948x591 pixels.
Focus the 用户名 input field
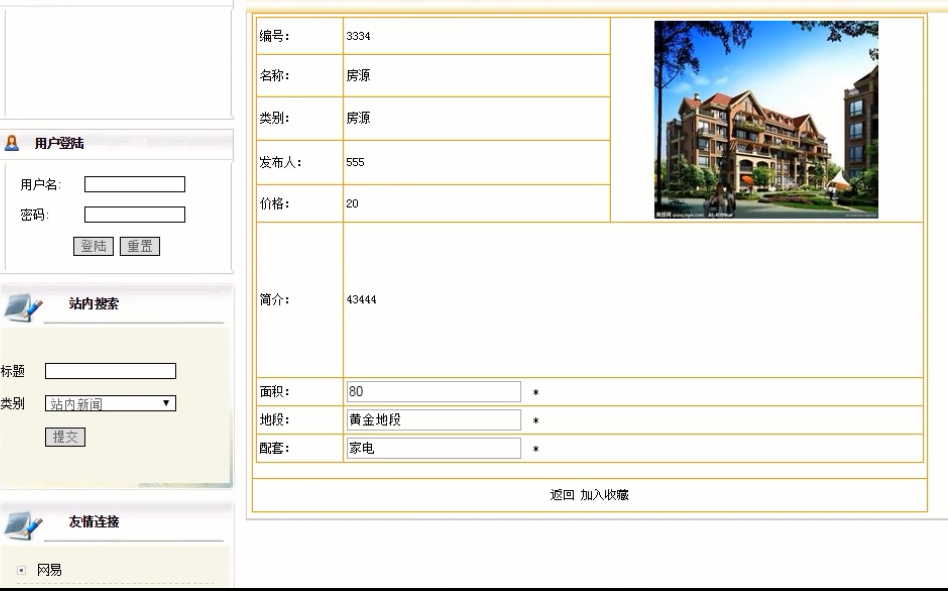point(134,184)
